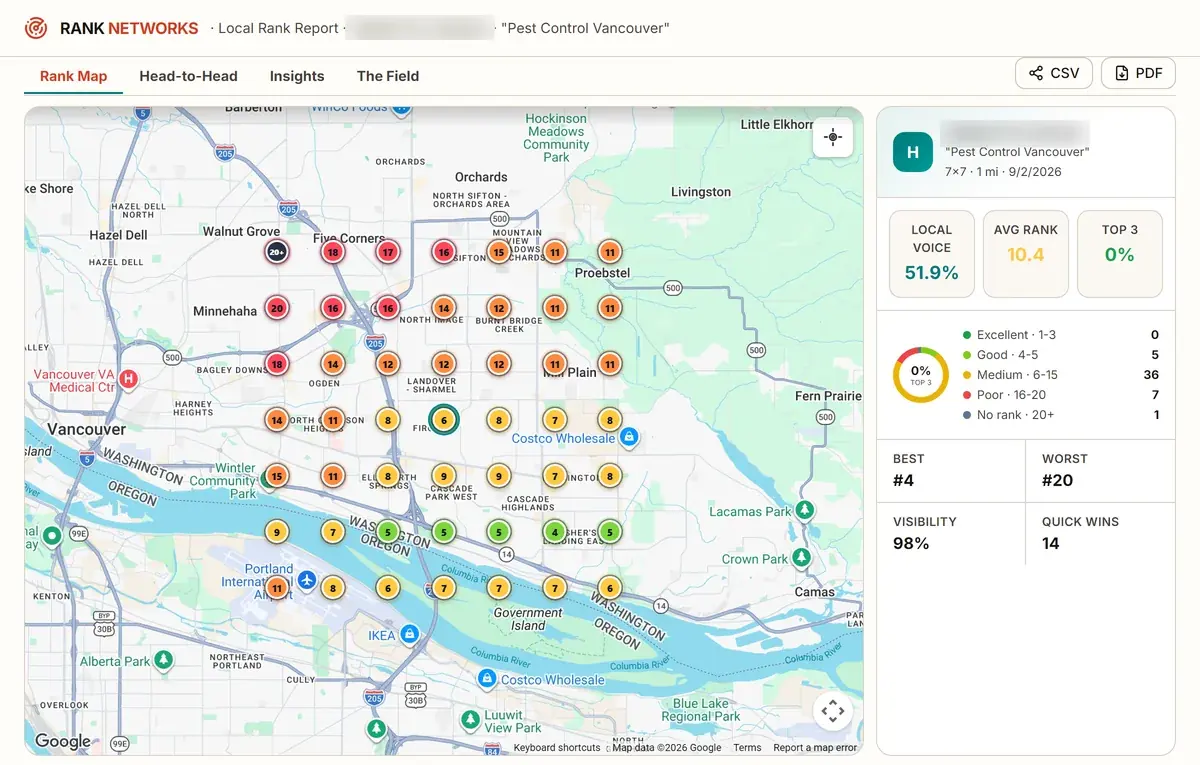The width and height of the screenshot is (1200, 765).
Task: Click the Good 4-5 legend row
Action: (x=1060, y=355)
